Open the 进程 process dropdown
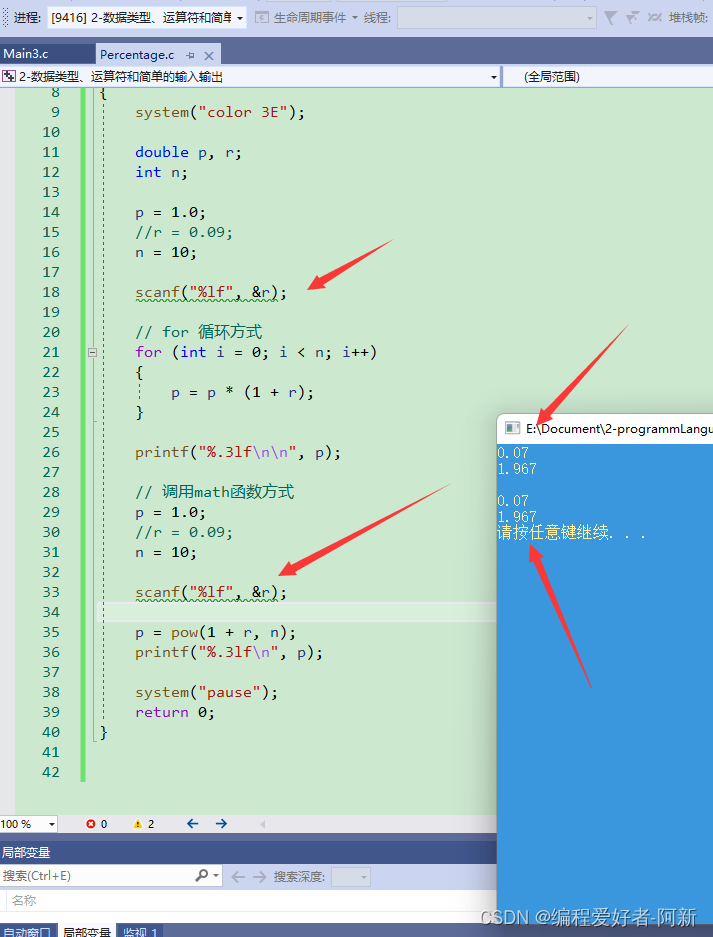 (146, 18)
